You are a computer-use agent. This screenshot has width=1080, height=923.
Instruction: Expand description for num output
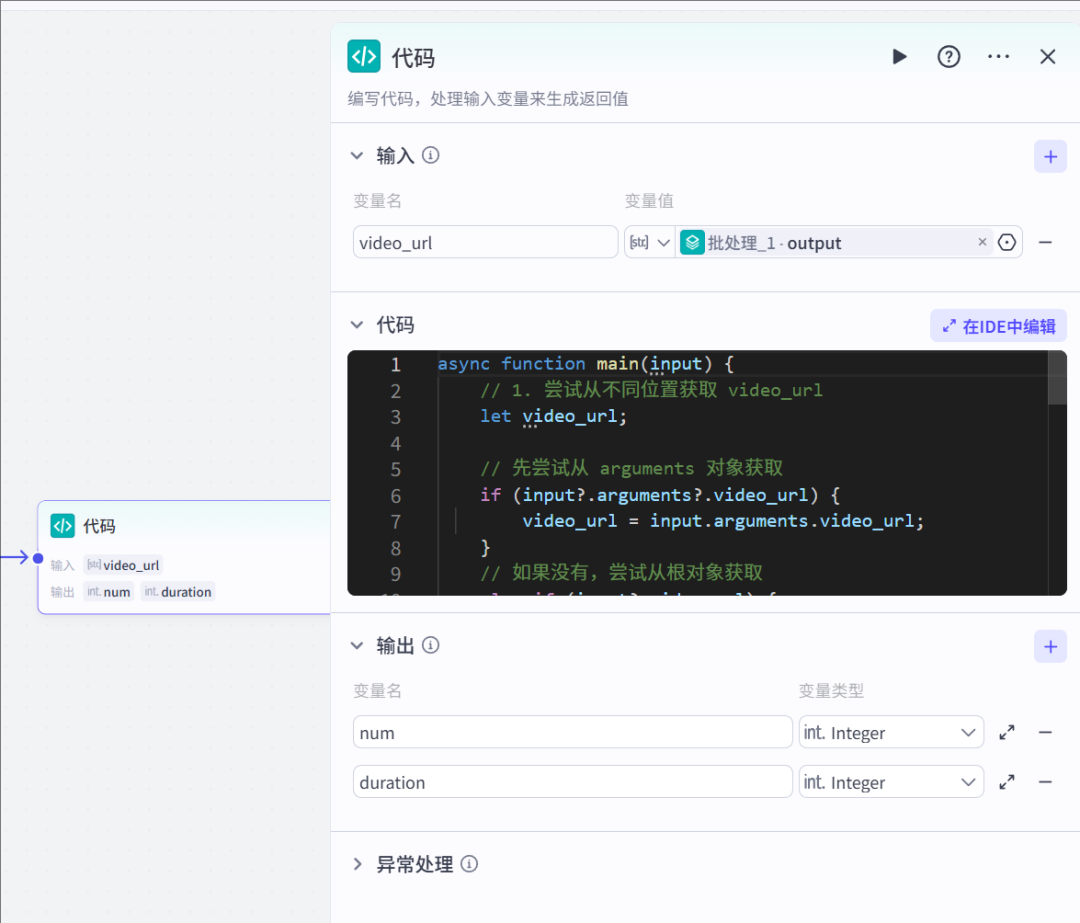pyautogui.click(x=1006, y=732)
